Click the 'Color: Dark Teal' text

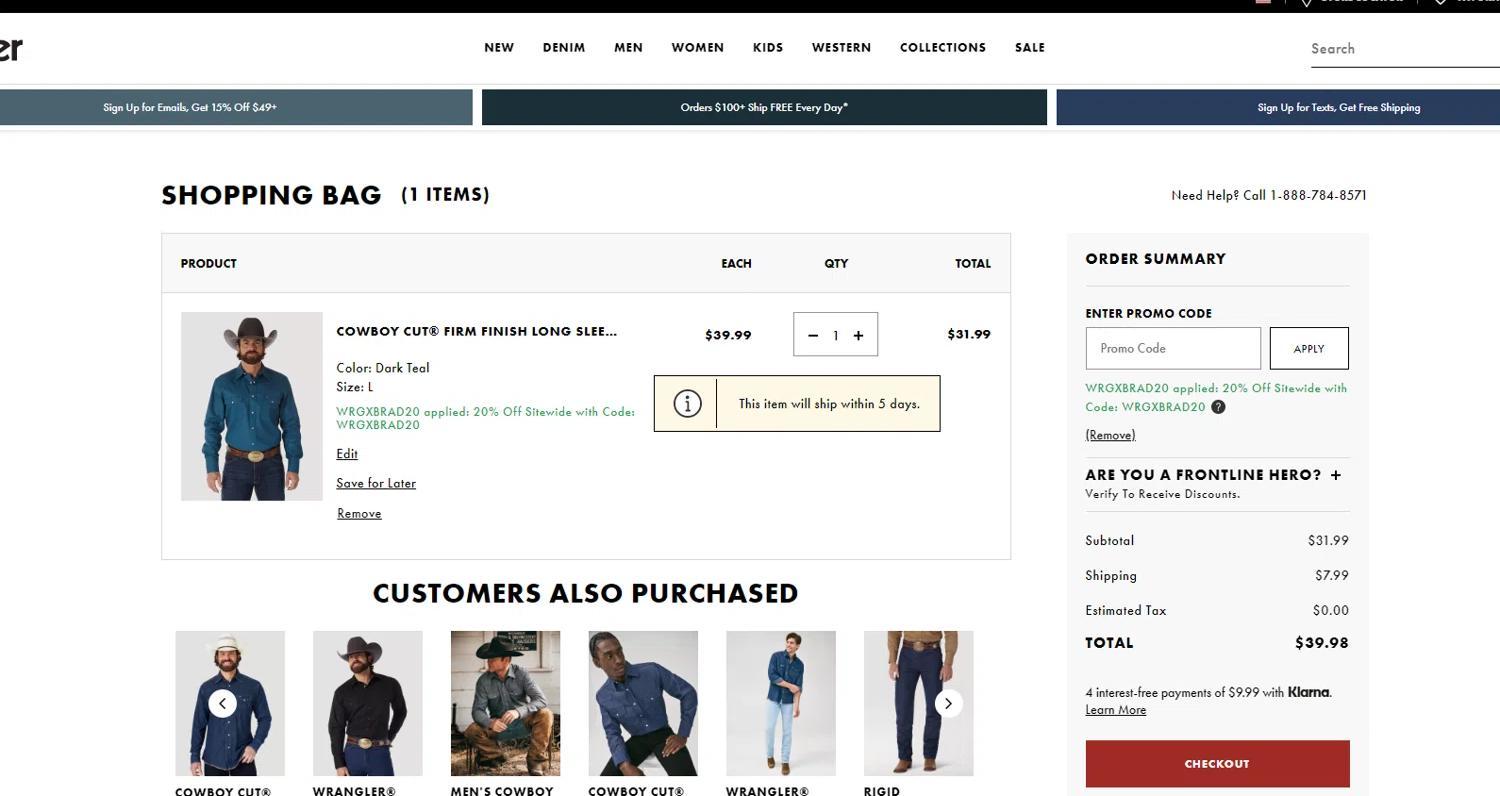pos(383,368)
